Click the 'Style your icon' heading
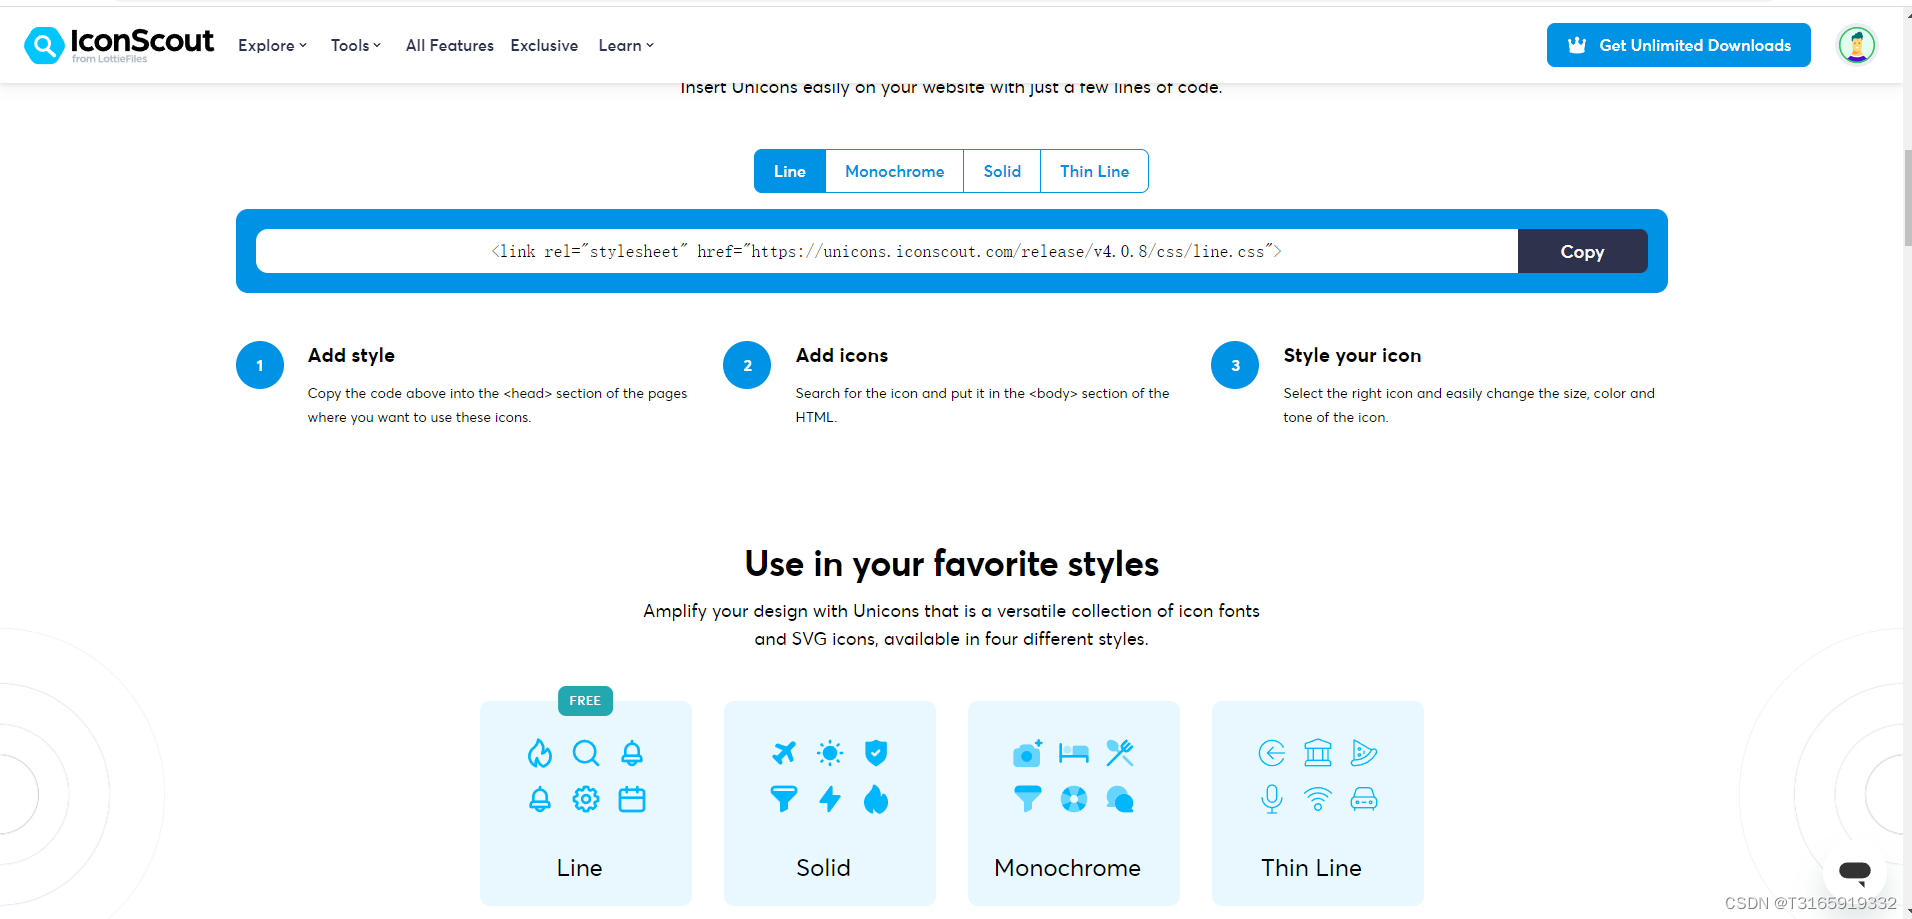The height and width of the screenshot is (919, 1912). click(x=1352, y=356)
